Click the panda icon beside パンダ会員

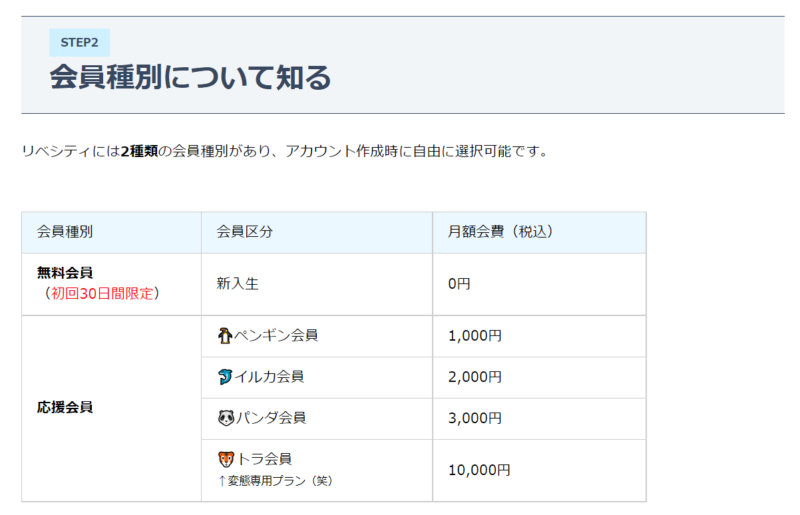tap(226, 418)
